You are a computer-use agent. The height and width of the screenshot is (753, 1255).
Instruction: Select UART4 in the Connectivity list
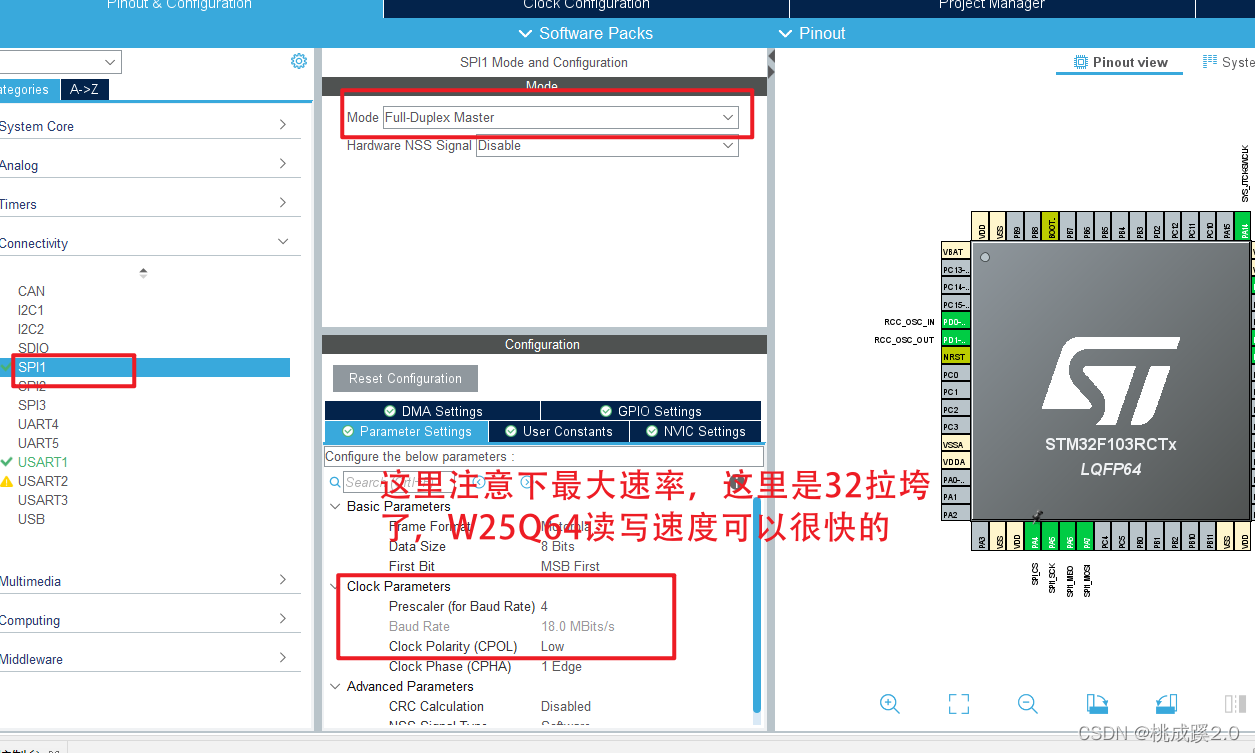pyautogui.click(x=38, y=424)
